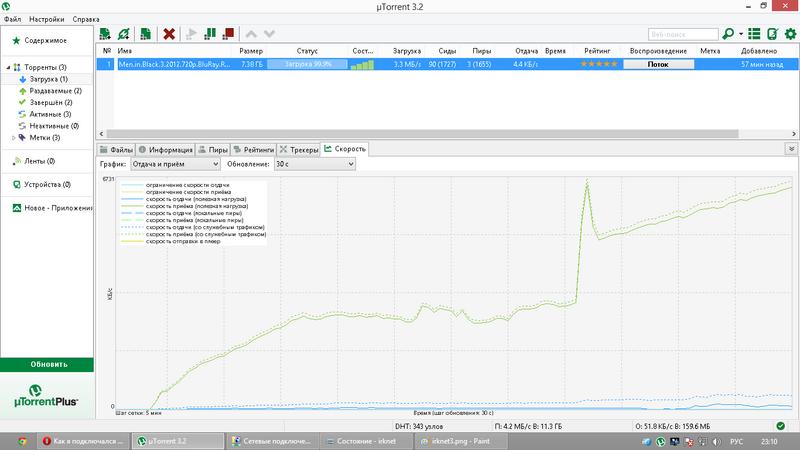Image resolution: width=800 pixels, height=450 pixels.
Task: Open the Настройки menu
Action: click(46, 19)
